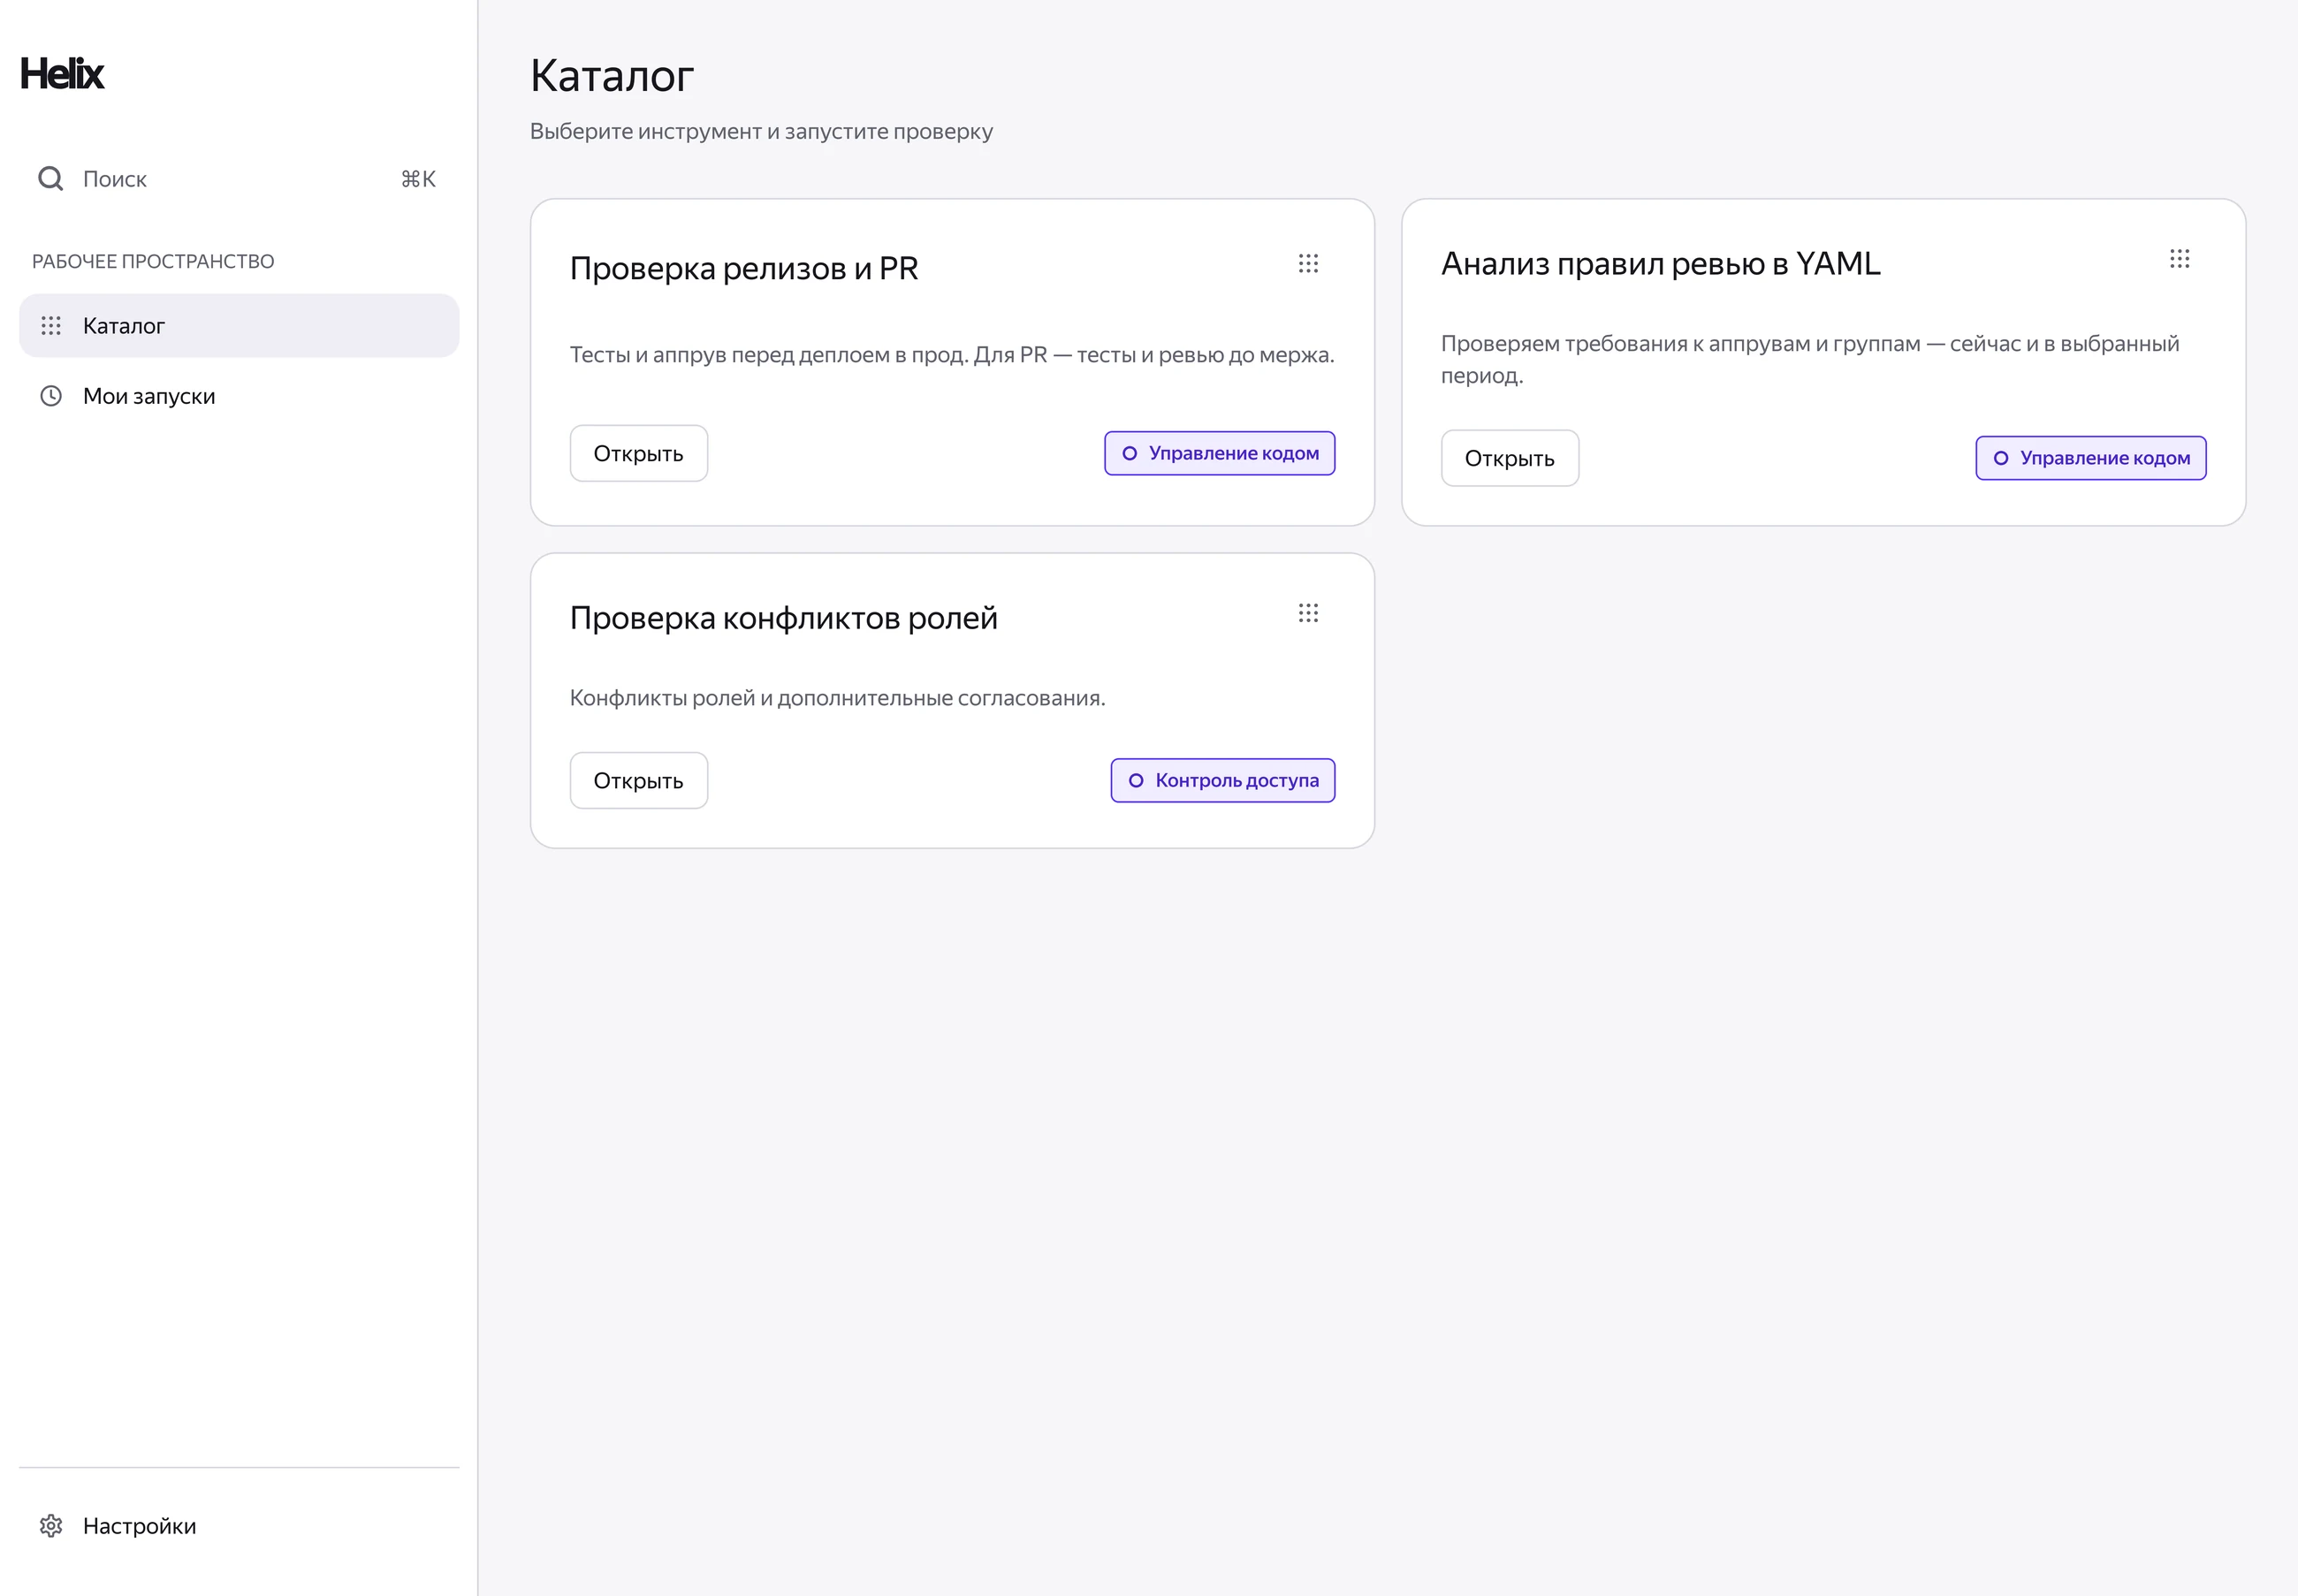Click the Контроль доступа tag

tap(1222, 781)
